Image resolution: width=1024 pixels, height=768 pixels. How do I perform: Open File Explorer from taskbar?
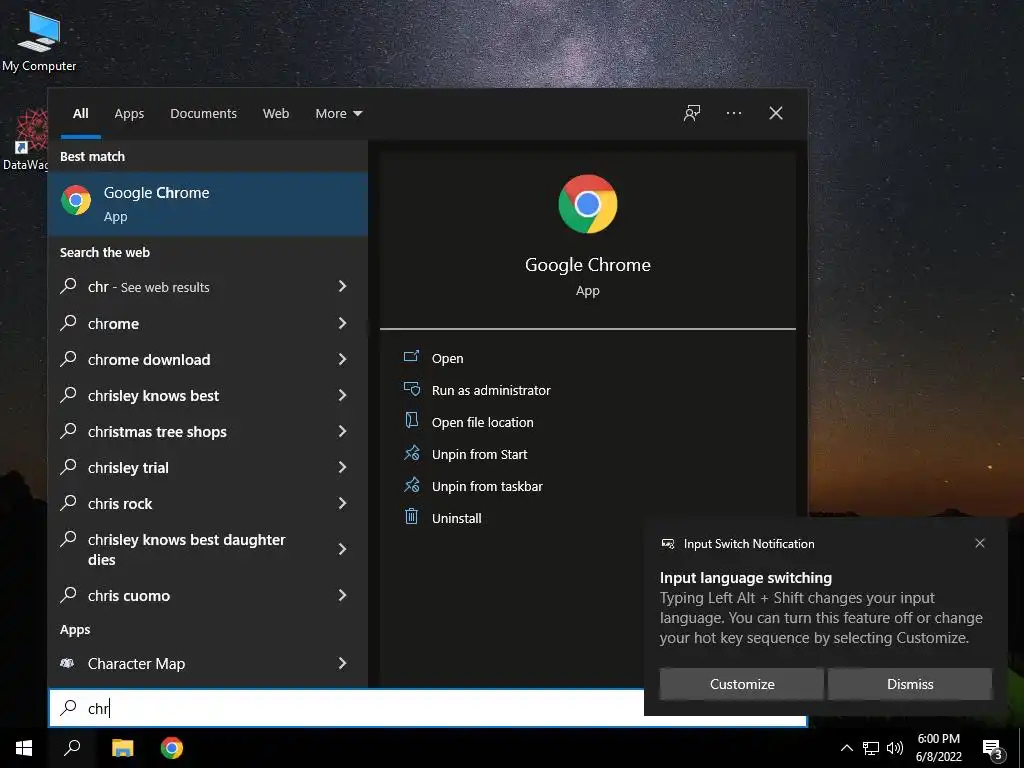click(122, 748)
